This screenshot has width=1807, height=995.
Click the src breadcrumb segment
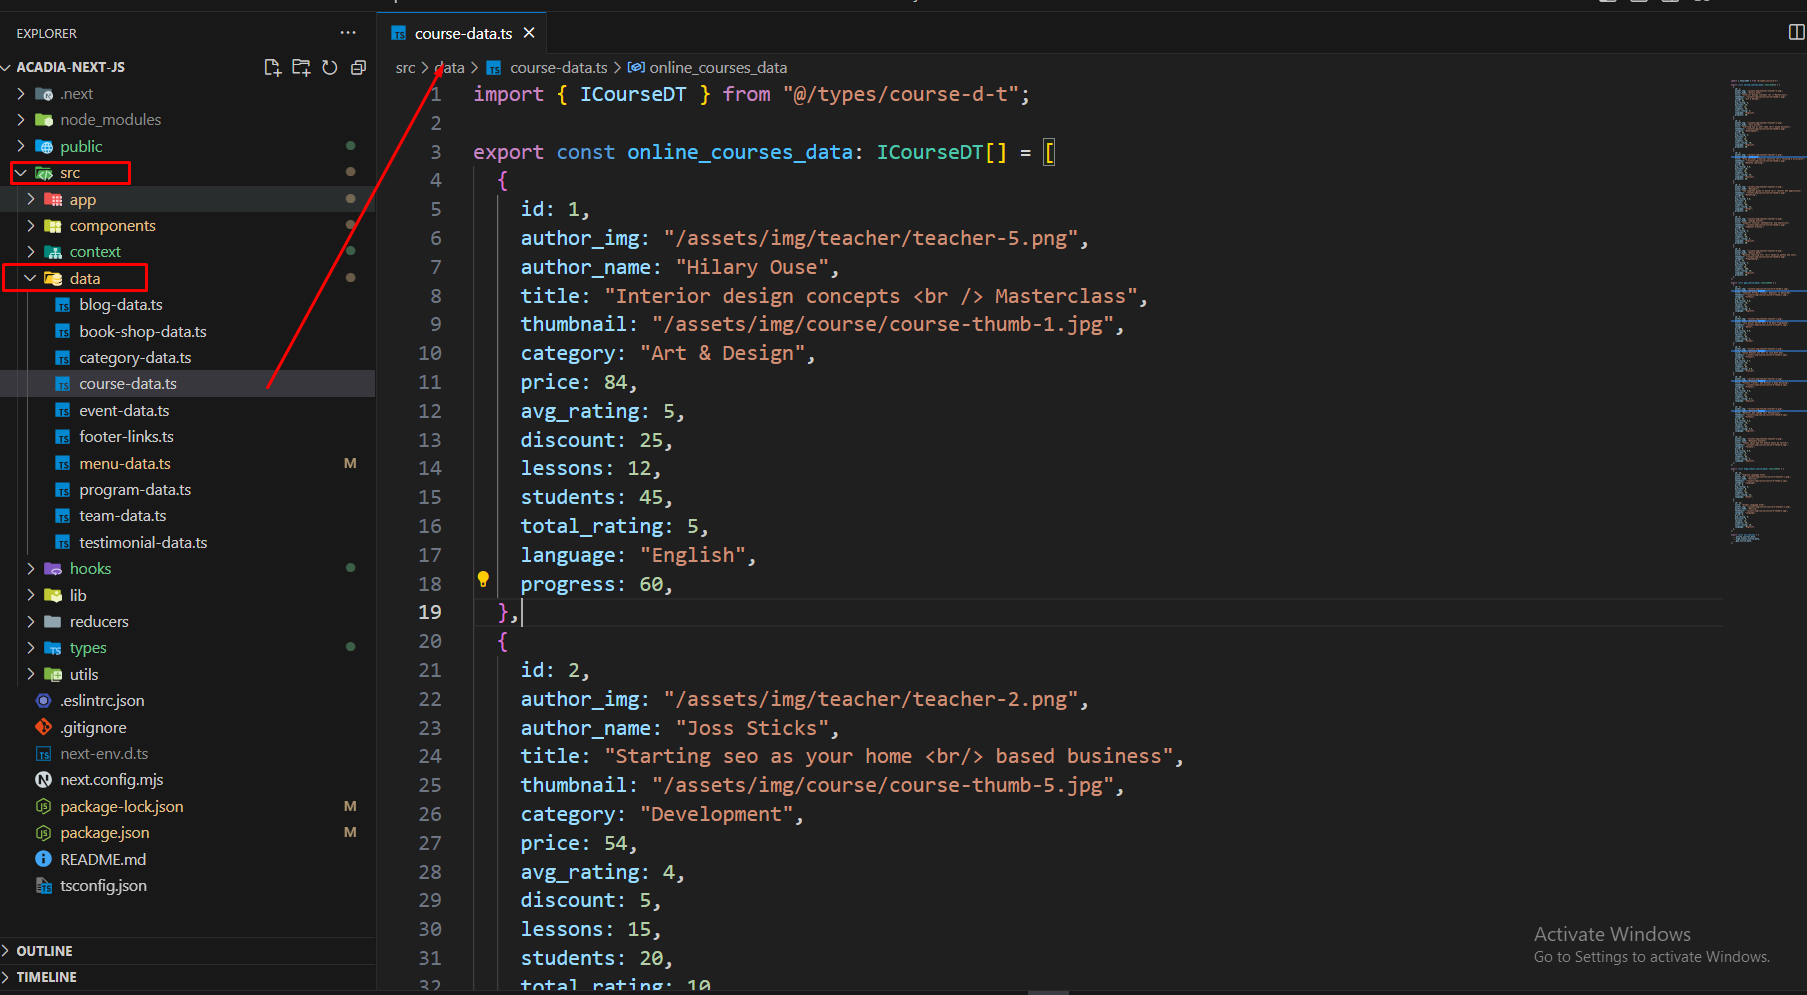(405, 68)
